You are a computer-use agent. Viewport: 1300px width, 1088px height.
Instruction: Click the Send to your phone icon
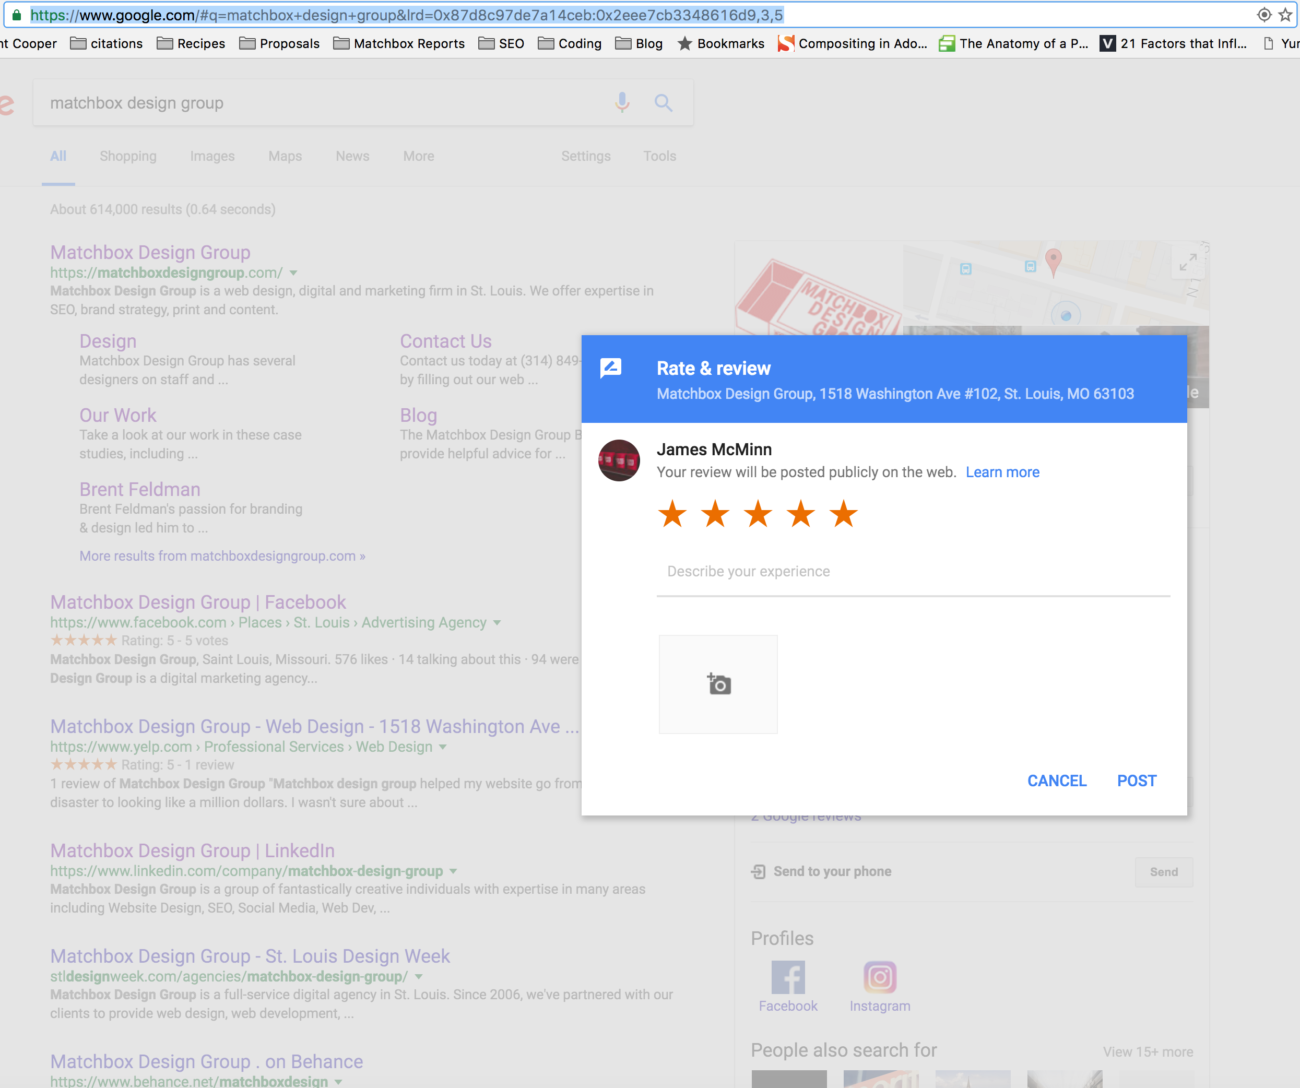coord(758,872)
